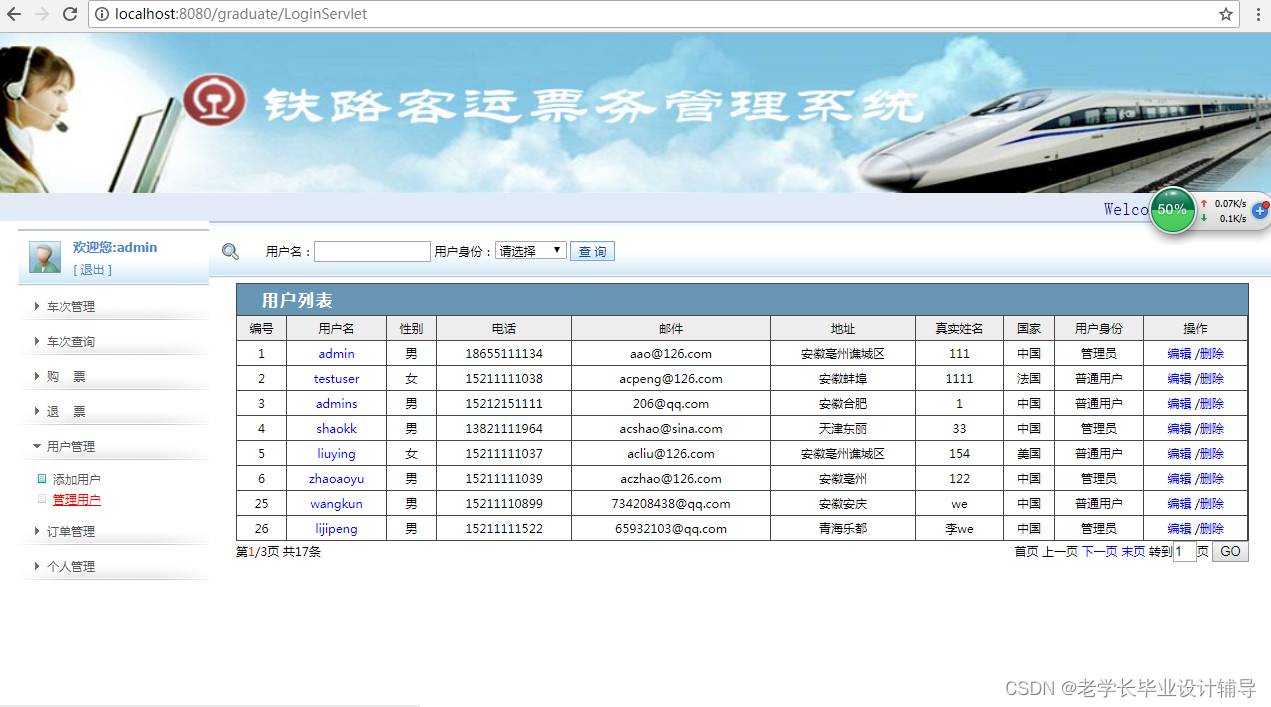Select the 管理用户 menu item
This screenshot has height=707, width=1271.
[77, 499]
